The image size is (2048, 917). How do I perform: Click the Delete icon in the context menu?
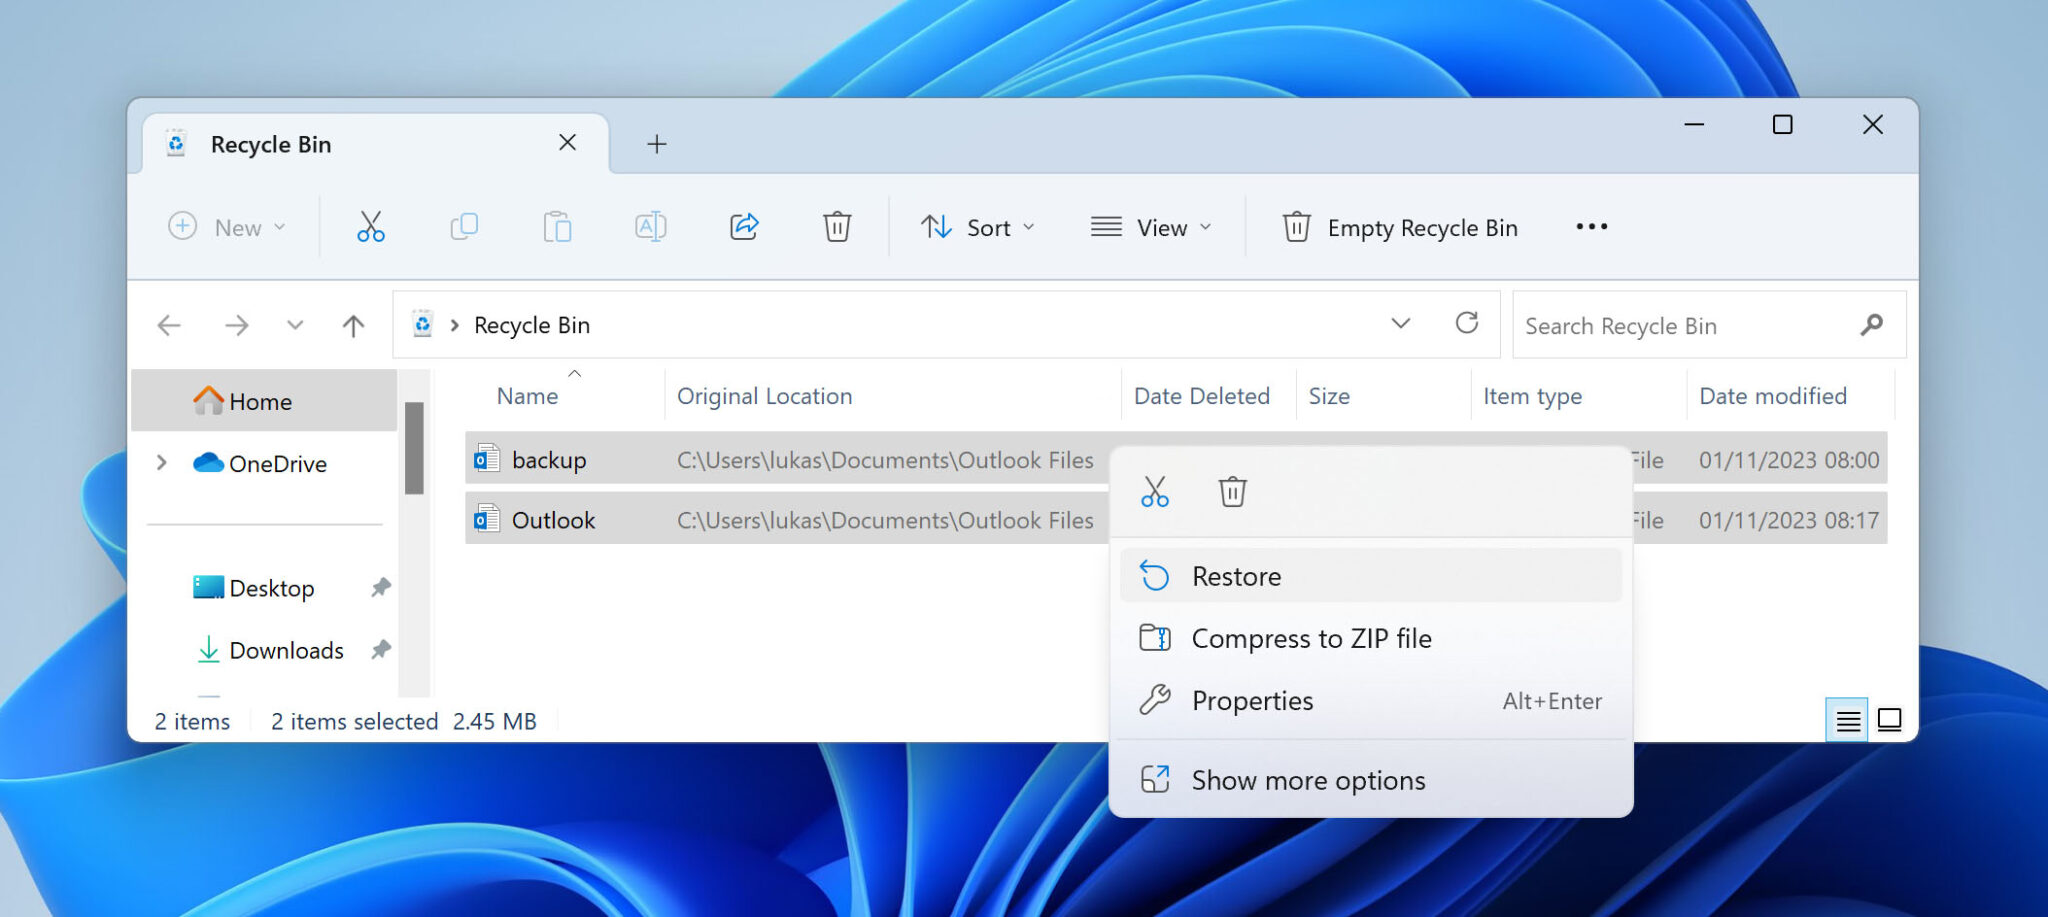click(x=1232, y=491)
